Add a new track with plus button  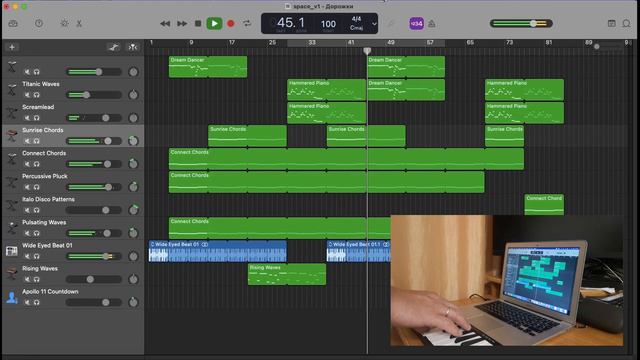12,47
